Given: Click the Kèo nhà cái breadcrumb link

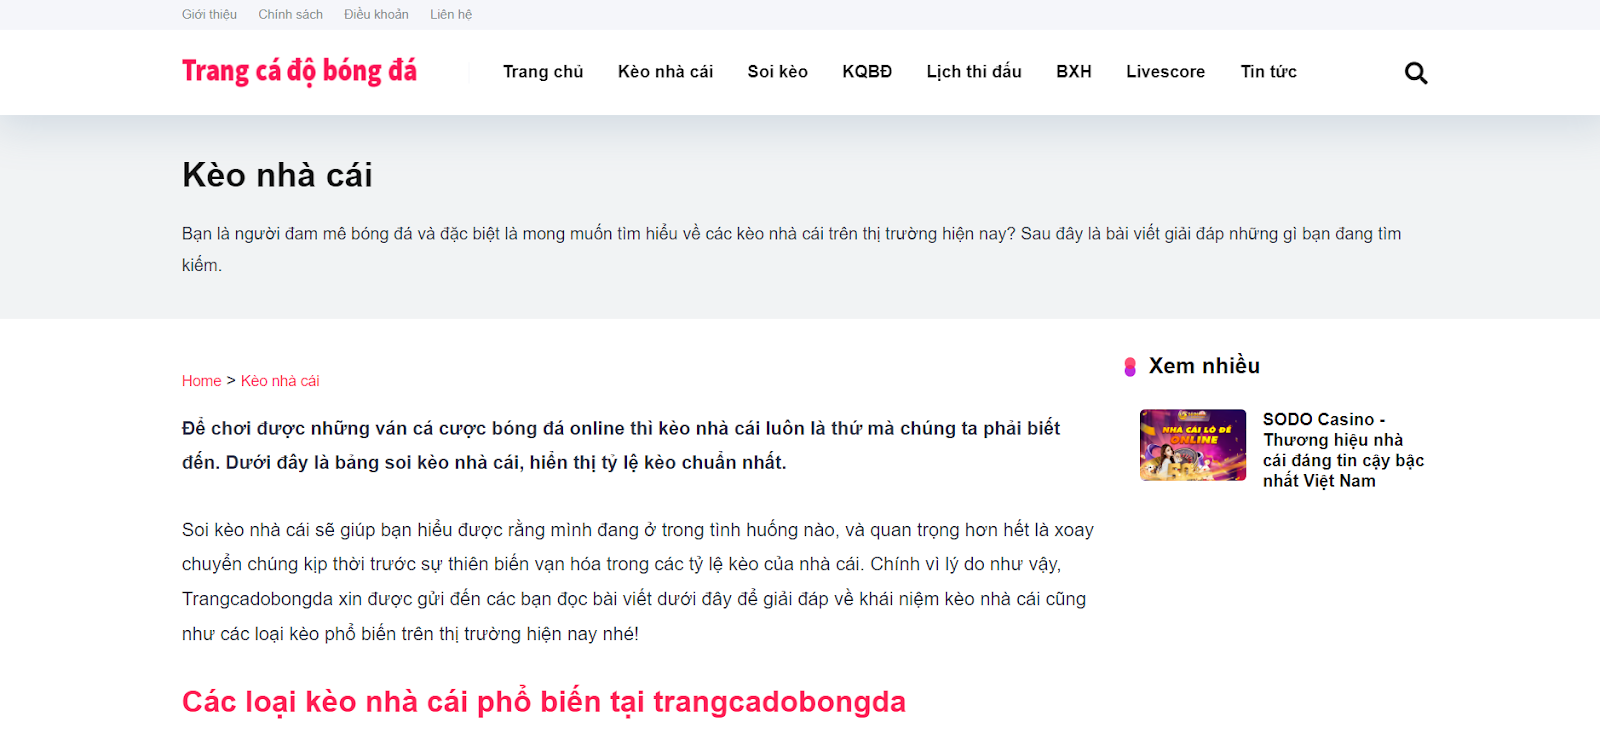Looking at the screenshot, I should click(x=280, y=381).
